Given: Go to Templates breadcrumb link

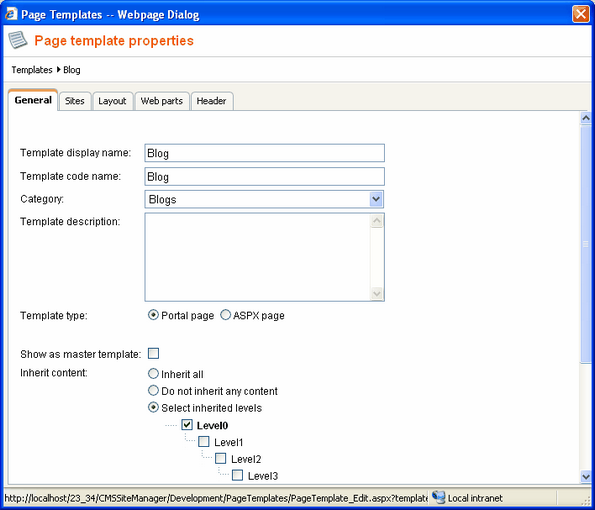Looking at the screenshot, I should 32,70.
